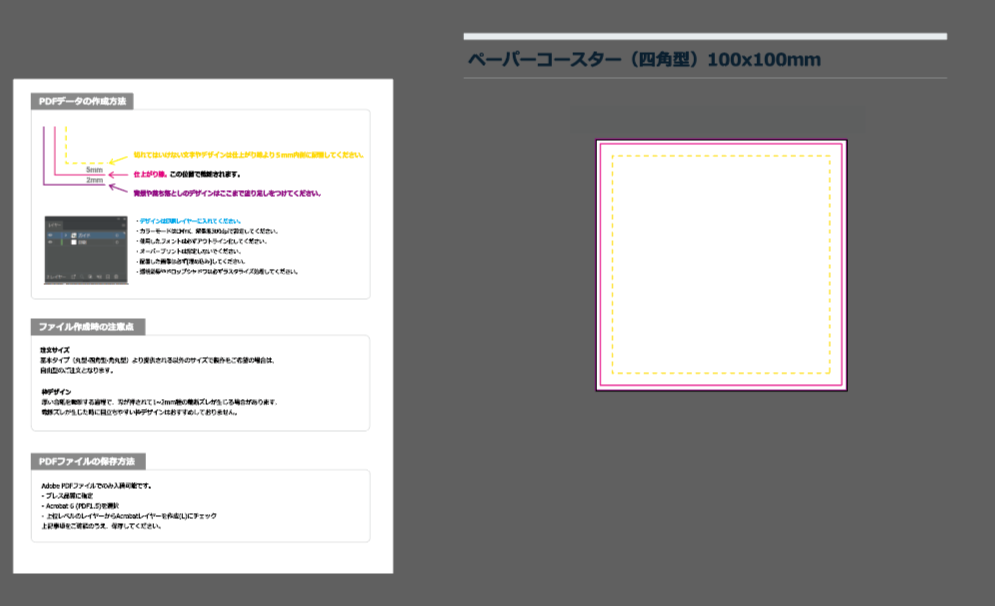Screen dimensions: 995x606
Task: Click the ファイル作成時の注意点 section header
Action: coord(89,327)
